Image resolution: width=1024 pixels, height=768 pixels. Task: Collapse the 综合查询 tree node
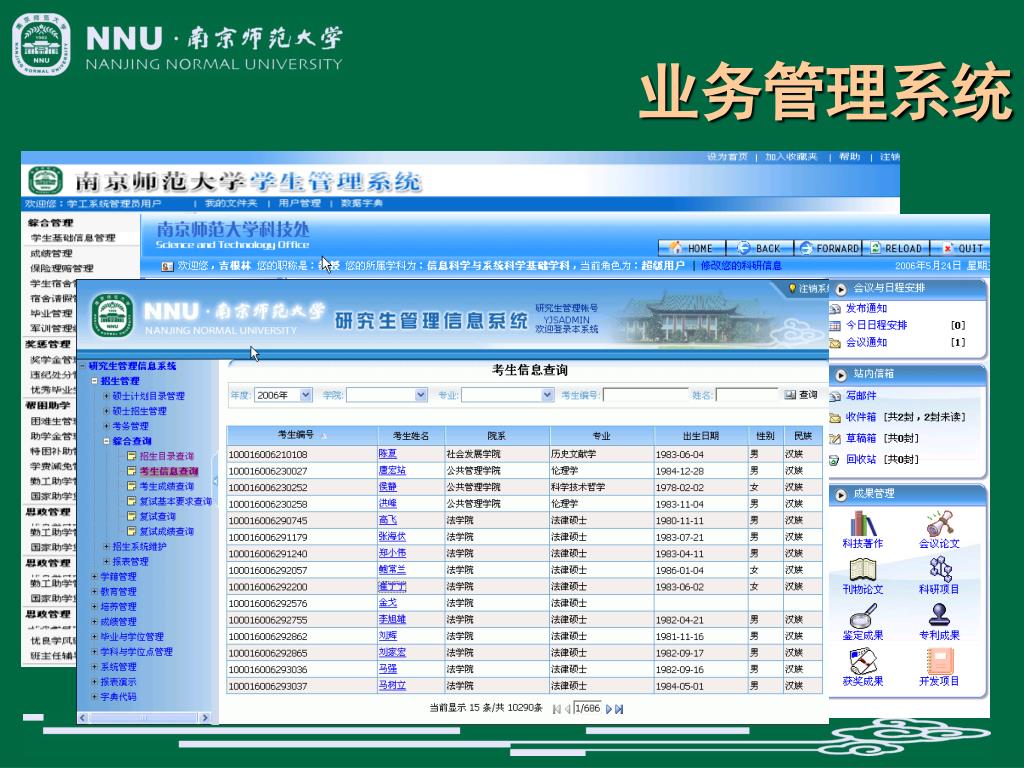coord(106,441)
